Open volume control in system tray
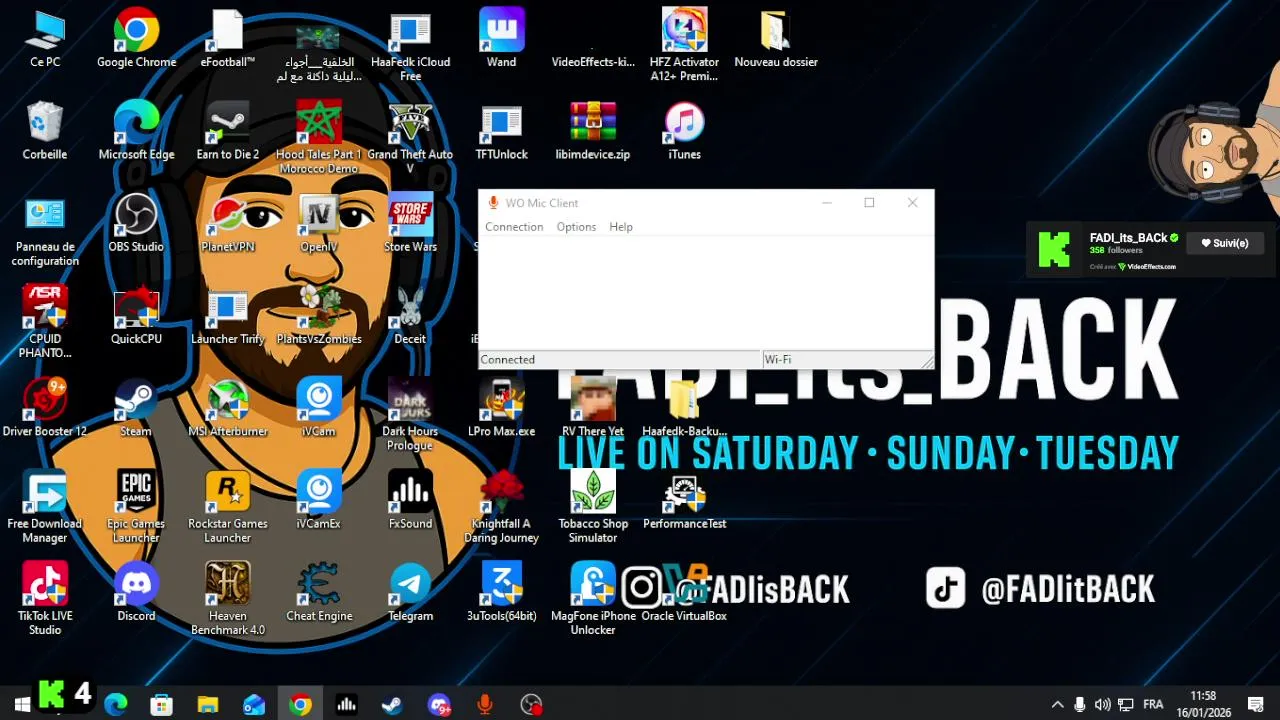The height and width of the screenshot is (720, 1280). click(1102, 705)
